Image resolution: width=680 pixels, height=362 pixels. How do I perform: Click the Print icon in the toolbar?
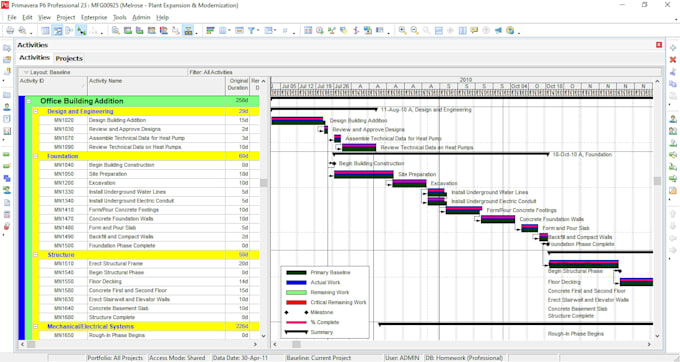tap(10, 30)
